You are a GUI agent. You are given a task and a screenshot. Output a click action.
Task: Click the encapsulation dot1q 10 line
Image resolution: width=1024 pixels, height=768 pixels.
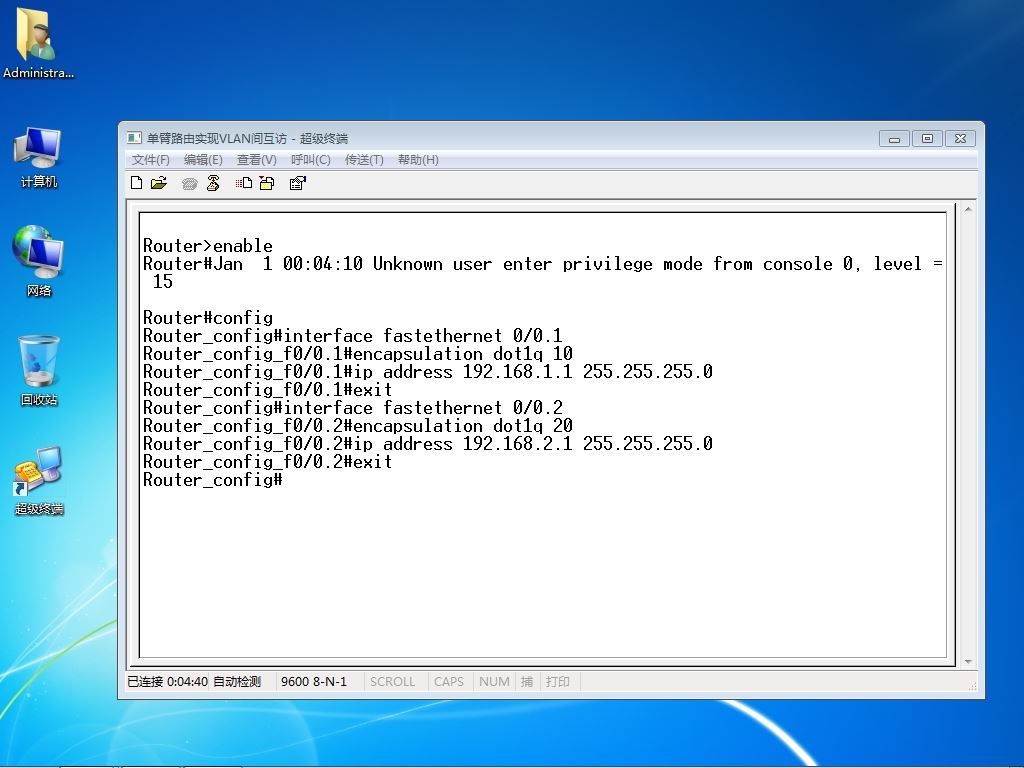pyautogui.click(x=358, y=354)
